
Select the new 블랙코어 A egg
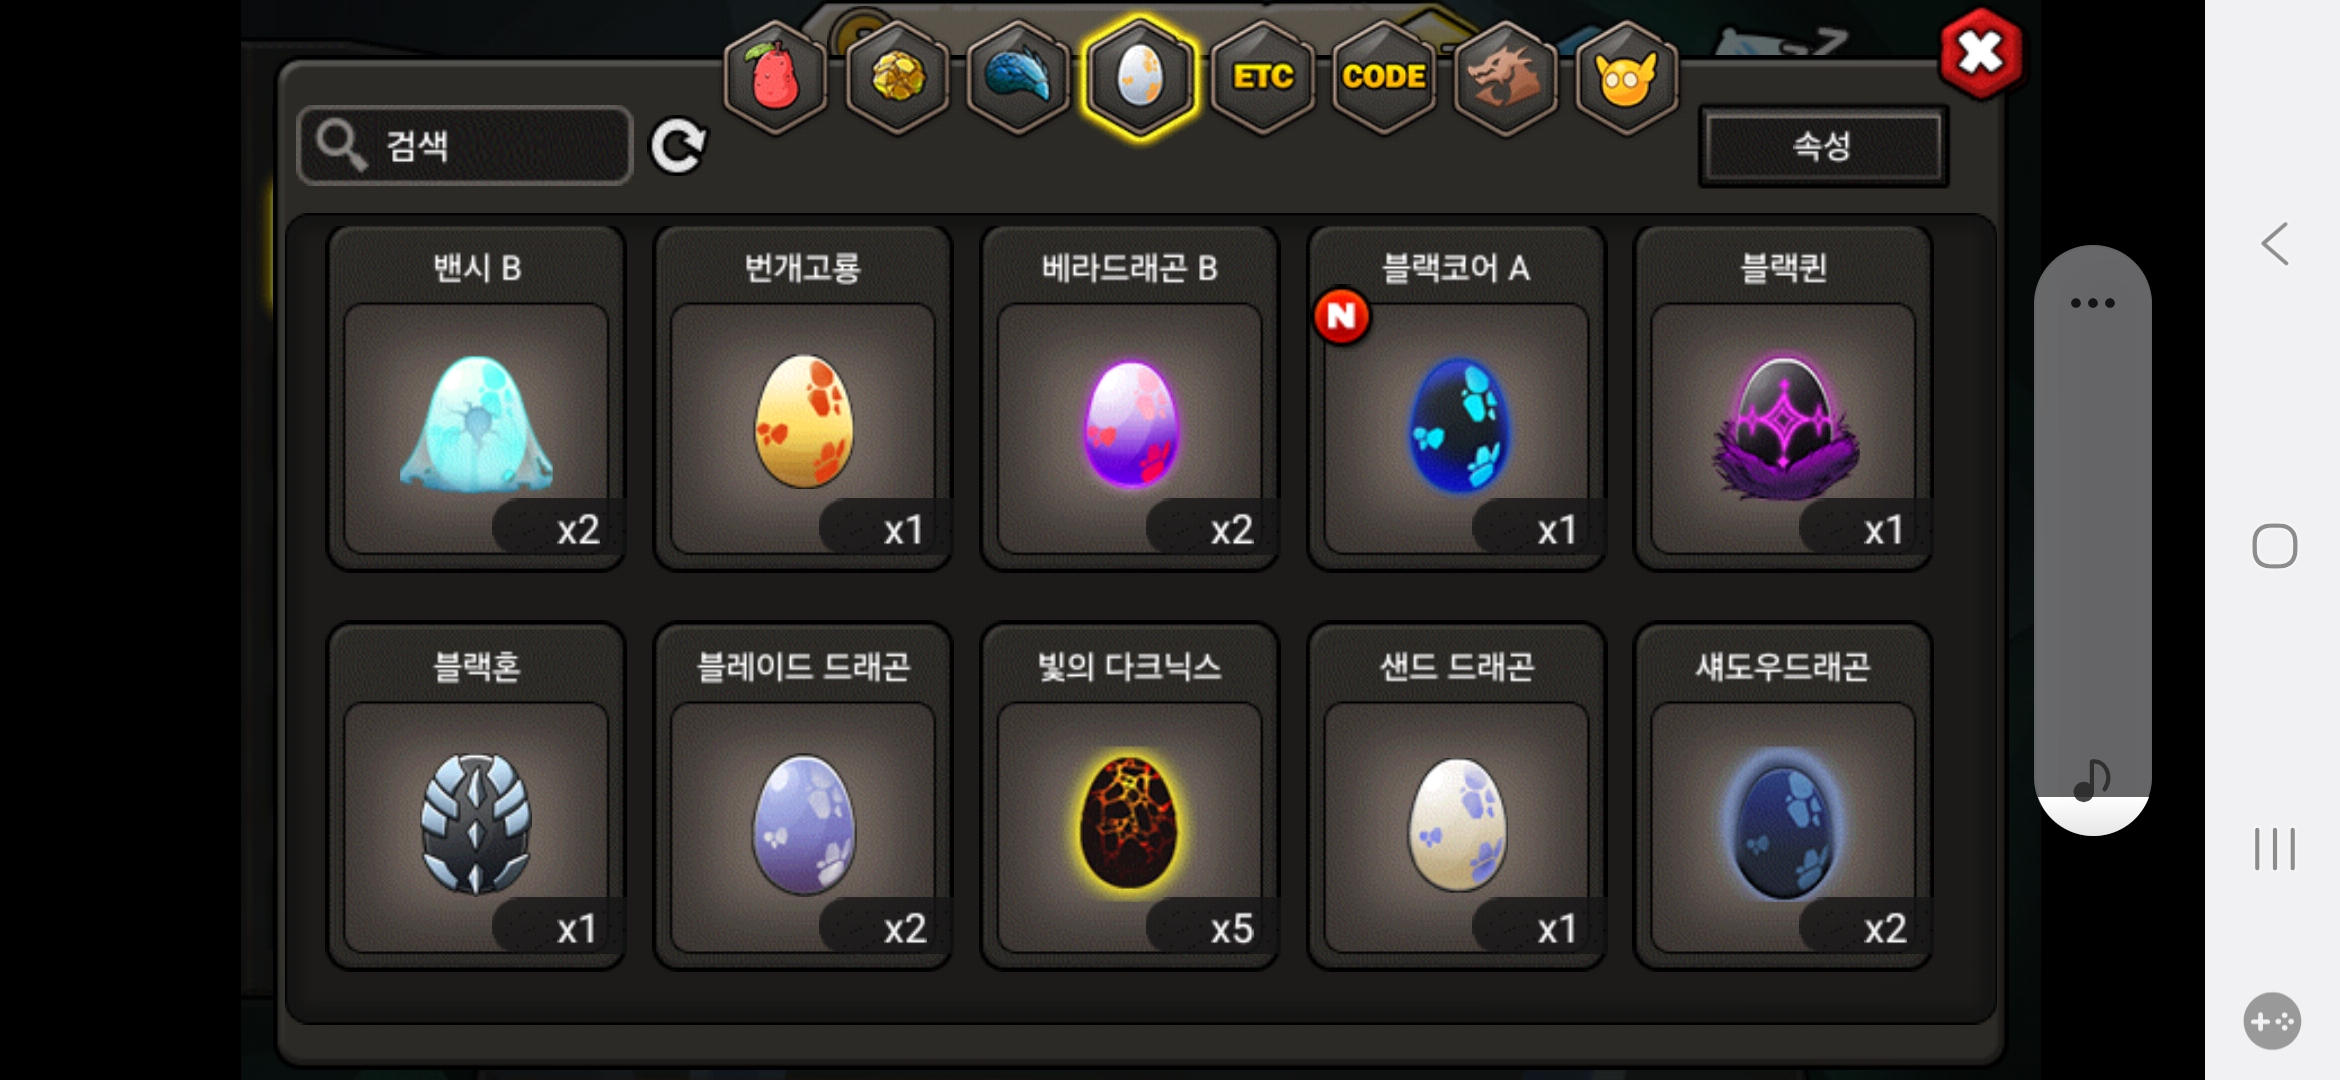(1457, 399)
